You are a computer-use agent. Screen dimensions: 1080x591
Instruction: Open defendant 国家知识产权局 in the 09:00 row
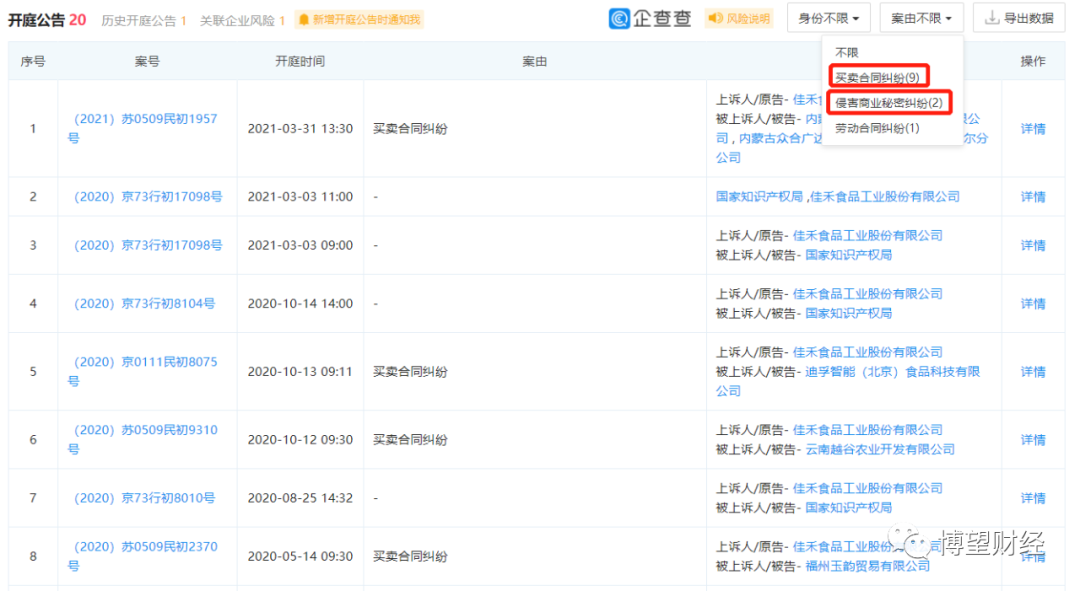[x=849, y=255]
